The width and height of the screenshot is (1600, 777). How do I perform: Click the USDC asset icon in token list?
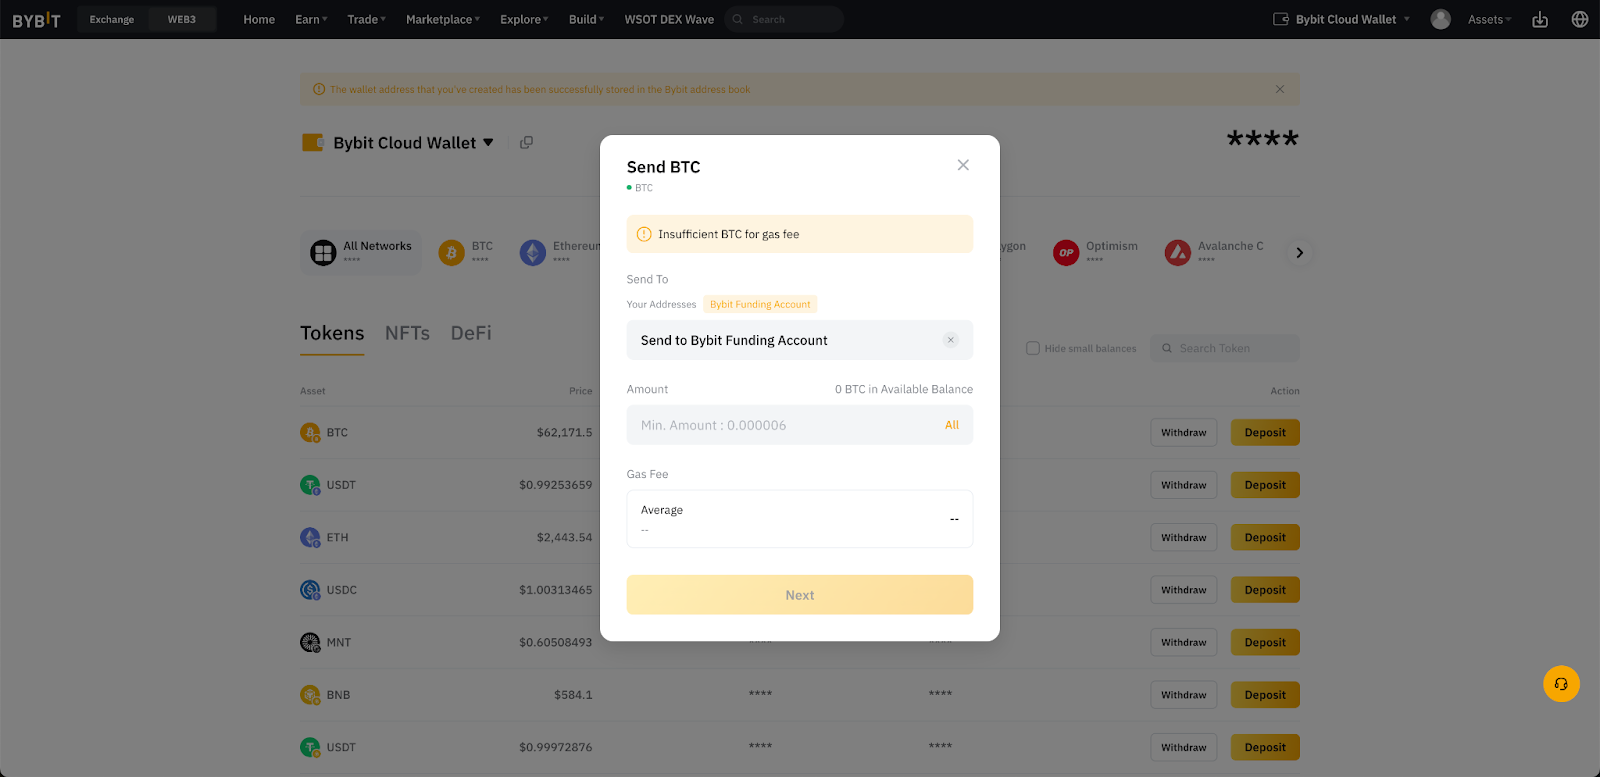point(310,590)
